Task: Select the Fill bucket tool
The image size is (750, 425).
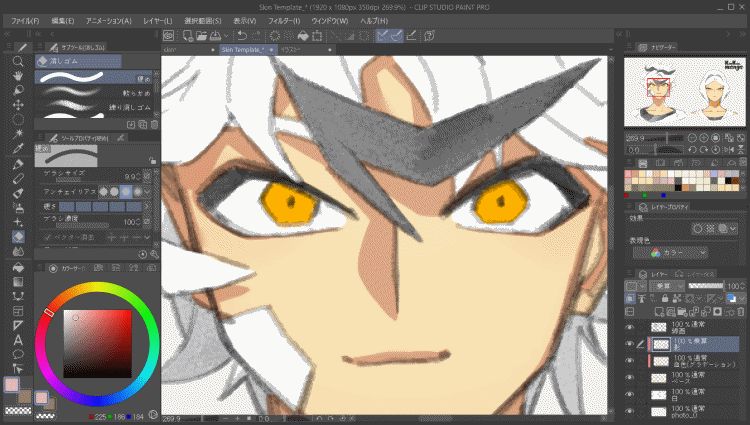Action: [x=18, y=268]
